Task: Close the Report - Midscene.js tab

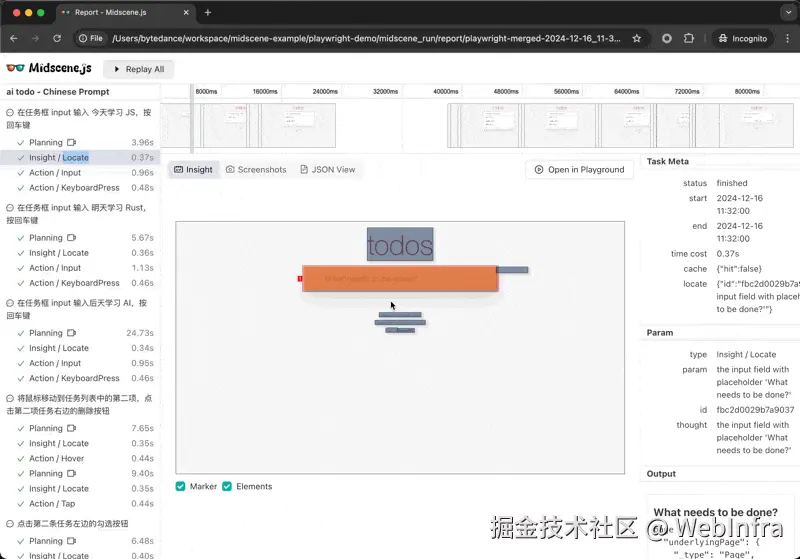Action: point(186,12)
